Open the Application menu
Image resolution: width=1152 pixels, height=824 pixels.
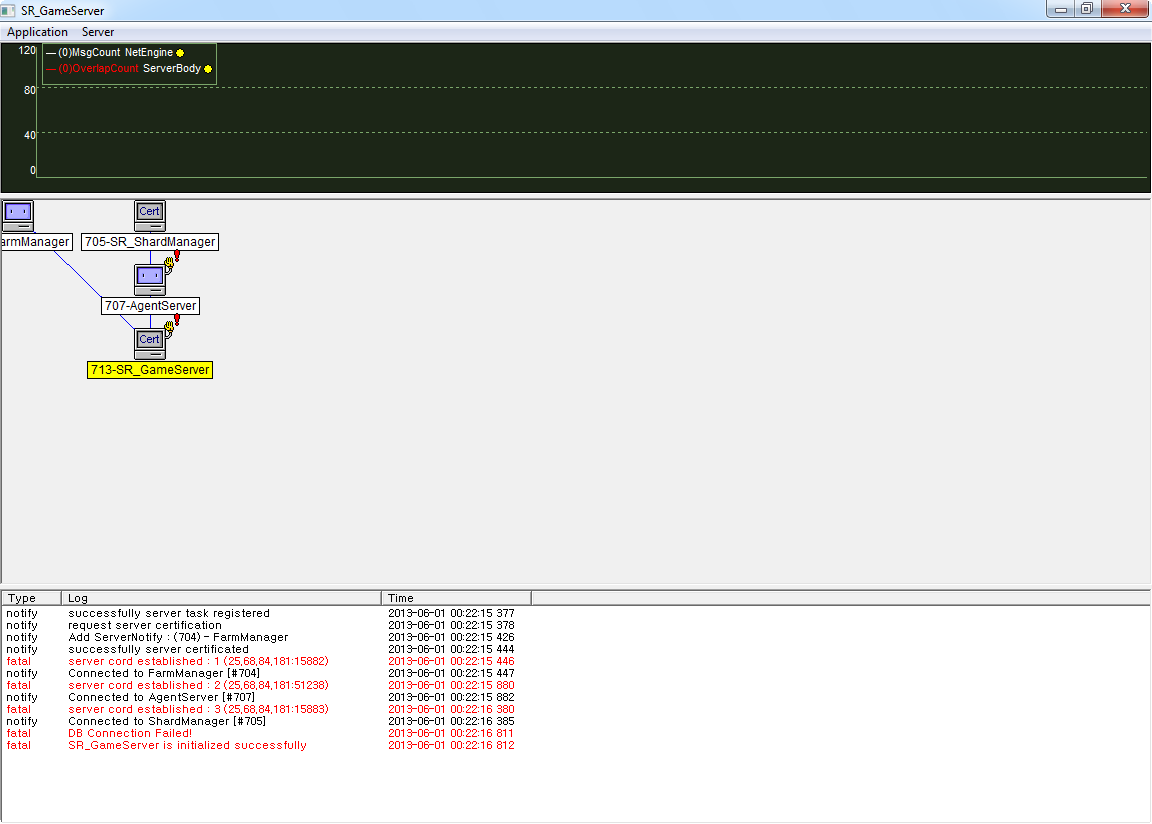37,32
